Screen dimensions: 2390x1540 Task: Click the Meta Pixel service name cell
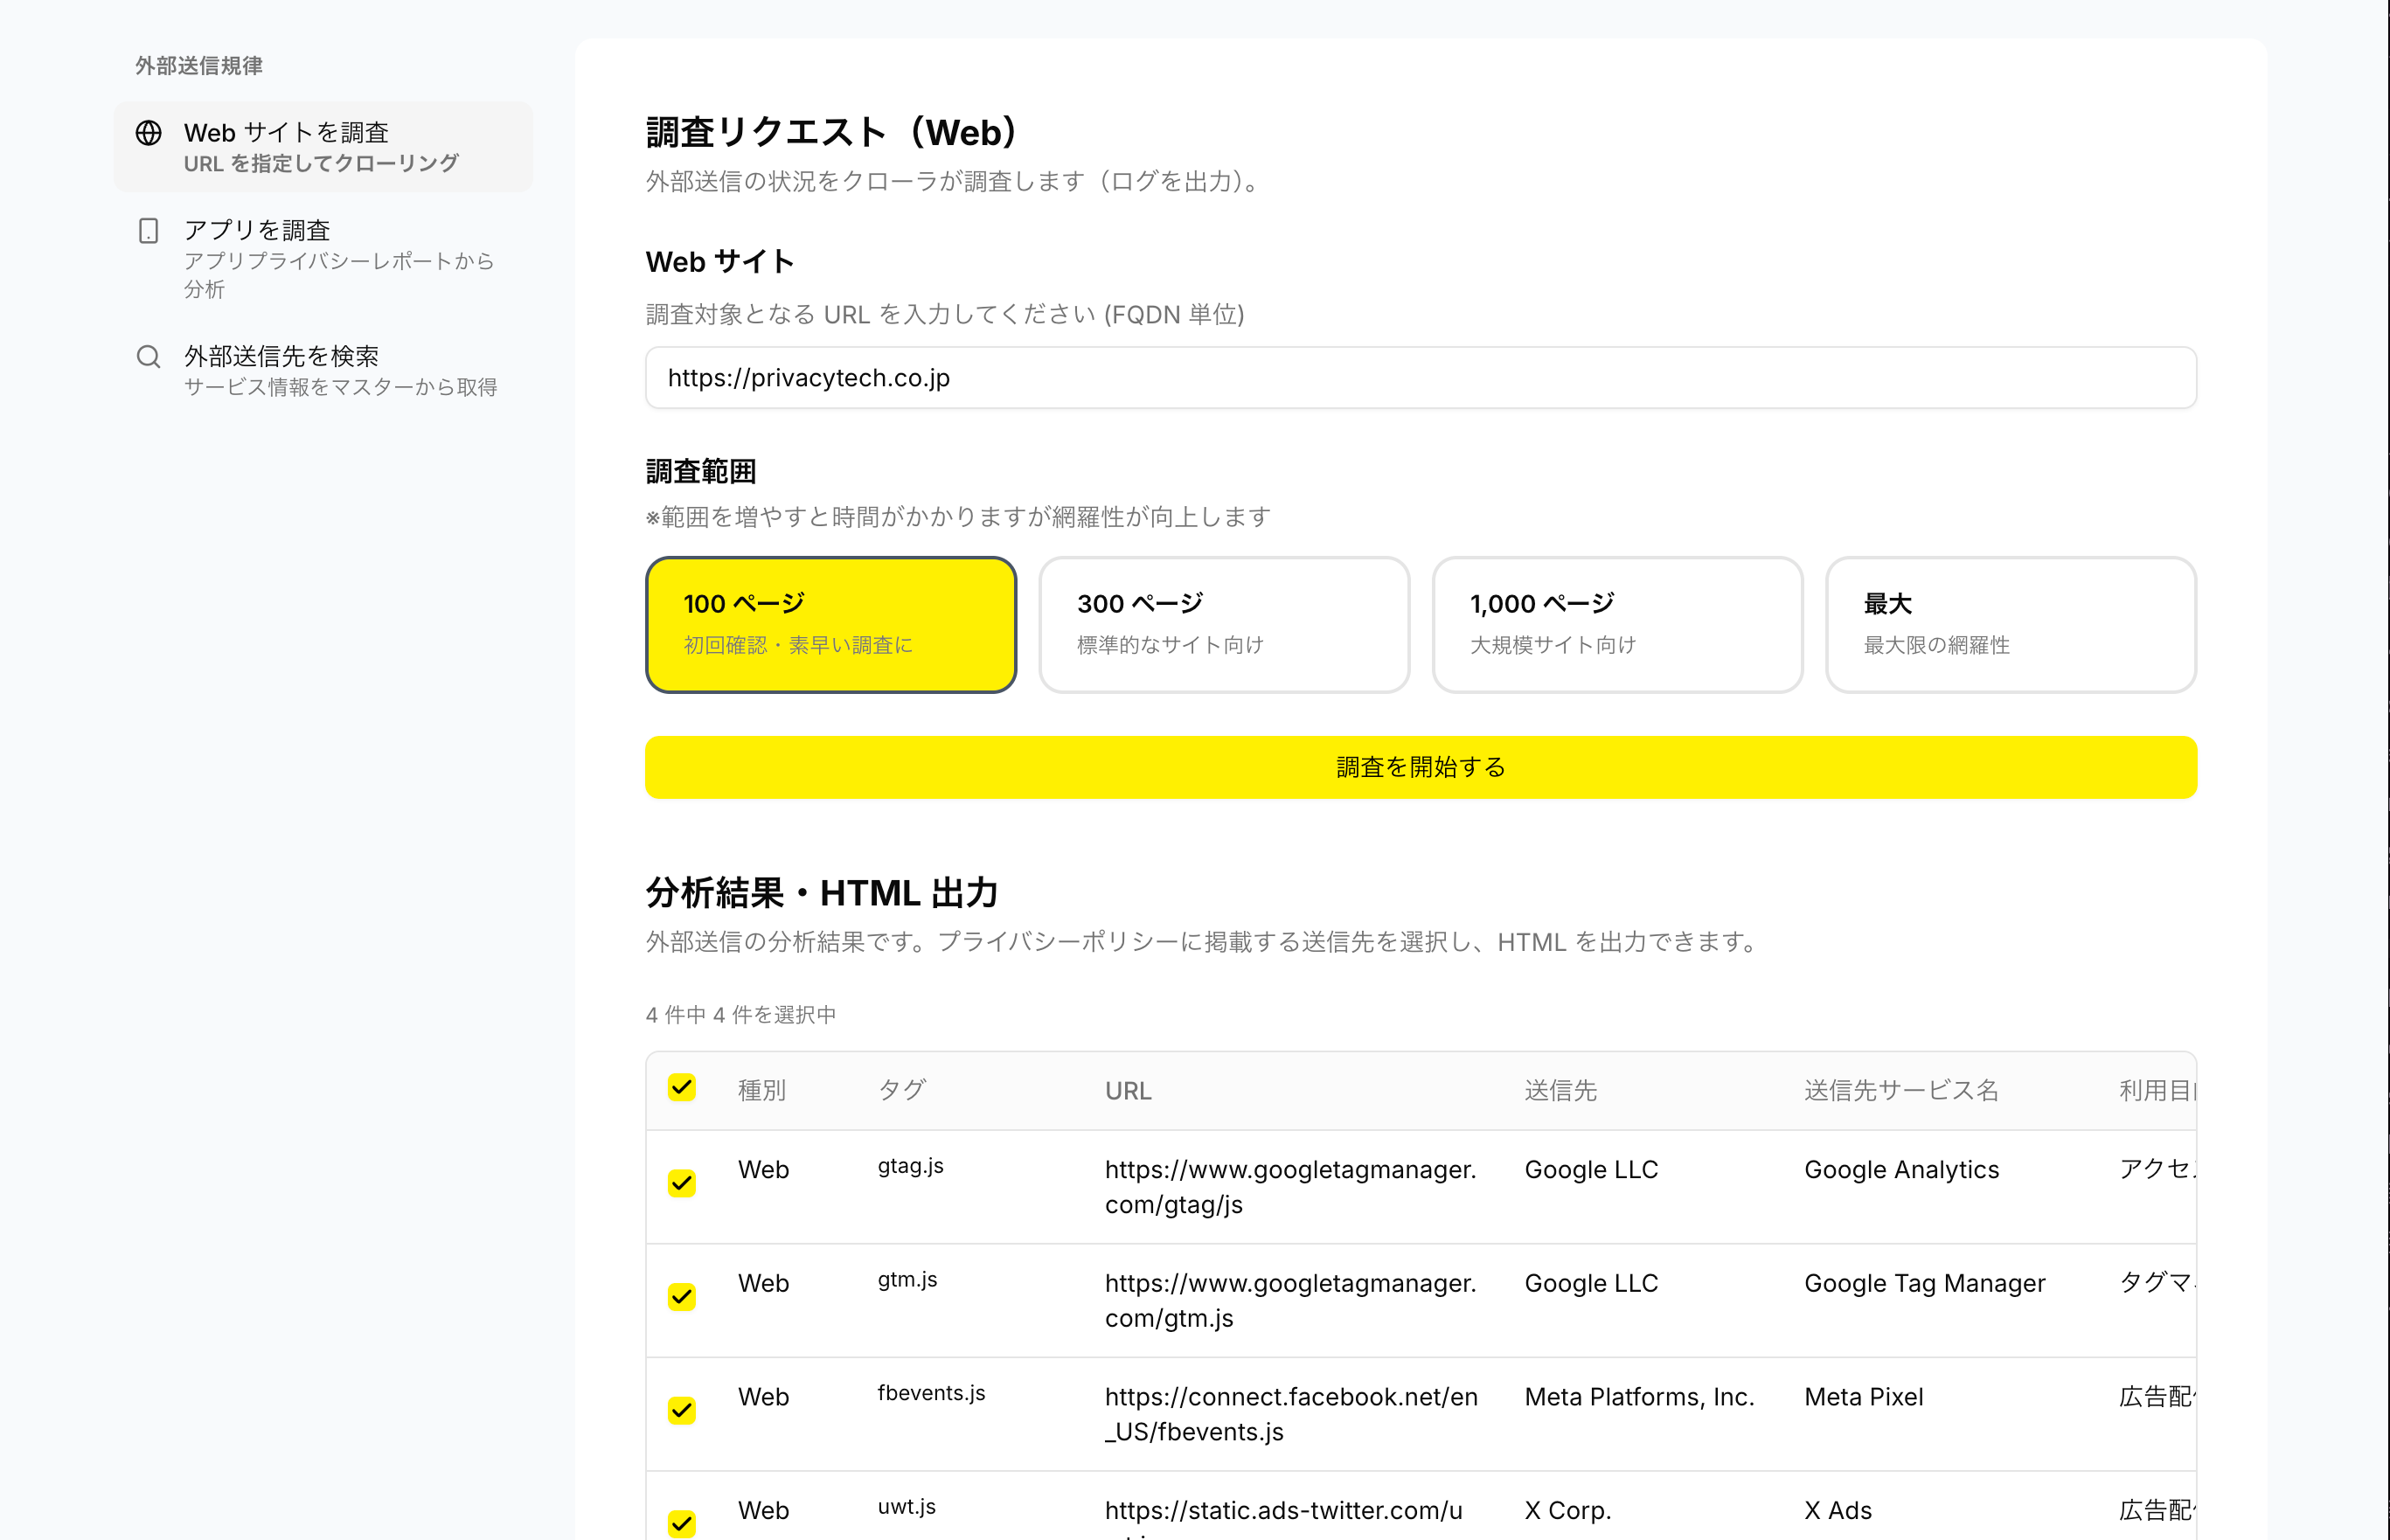1863,1397
